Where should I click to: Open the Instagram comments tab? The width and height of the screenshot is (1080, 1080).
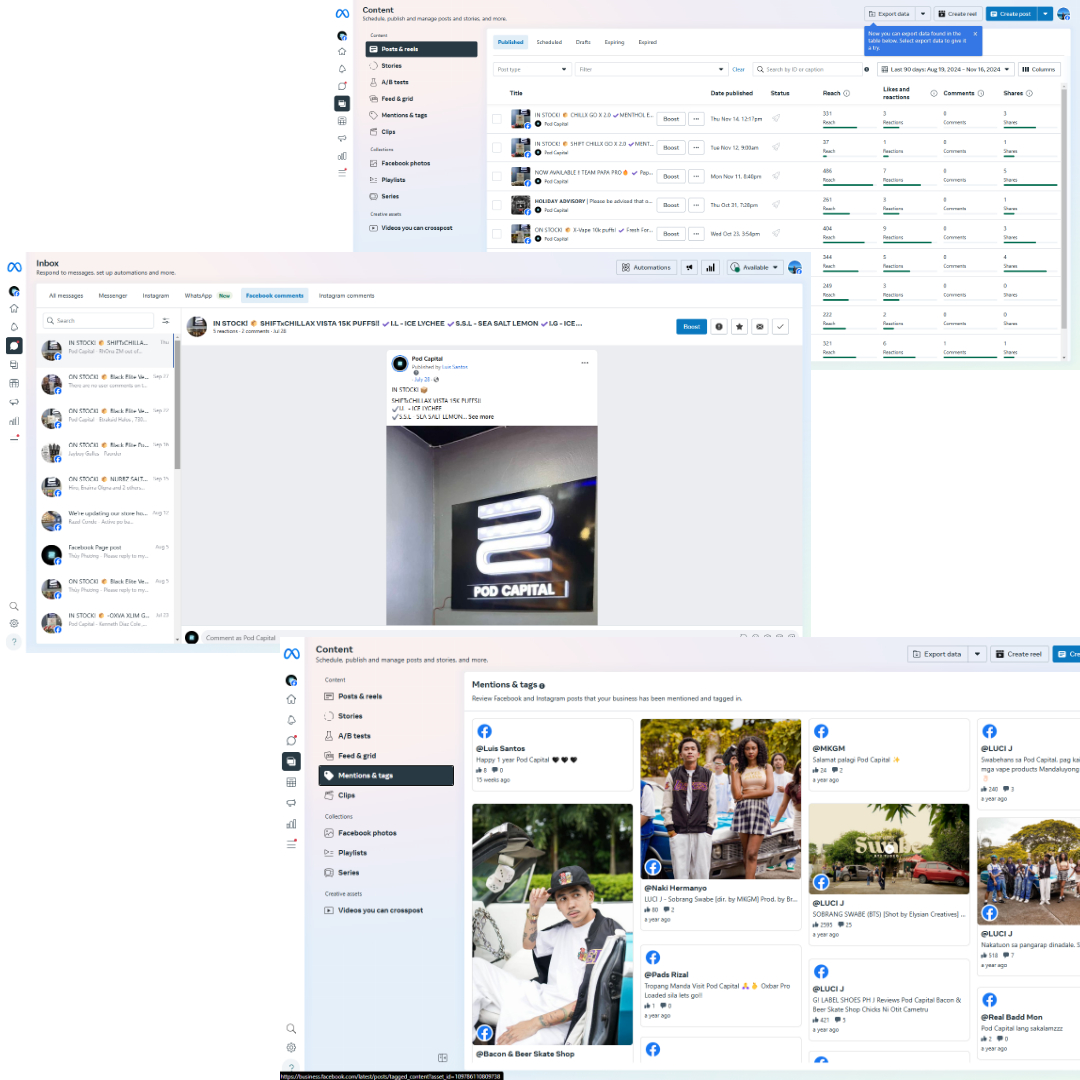coord(346,296)
